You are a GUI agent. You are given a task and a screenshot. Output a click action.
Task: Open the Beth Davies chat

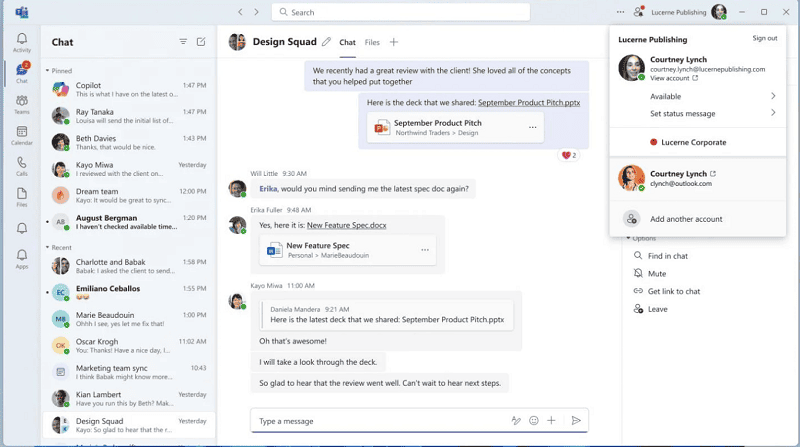pos(129,142)
